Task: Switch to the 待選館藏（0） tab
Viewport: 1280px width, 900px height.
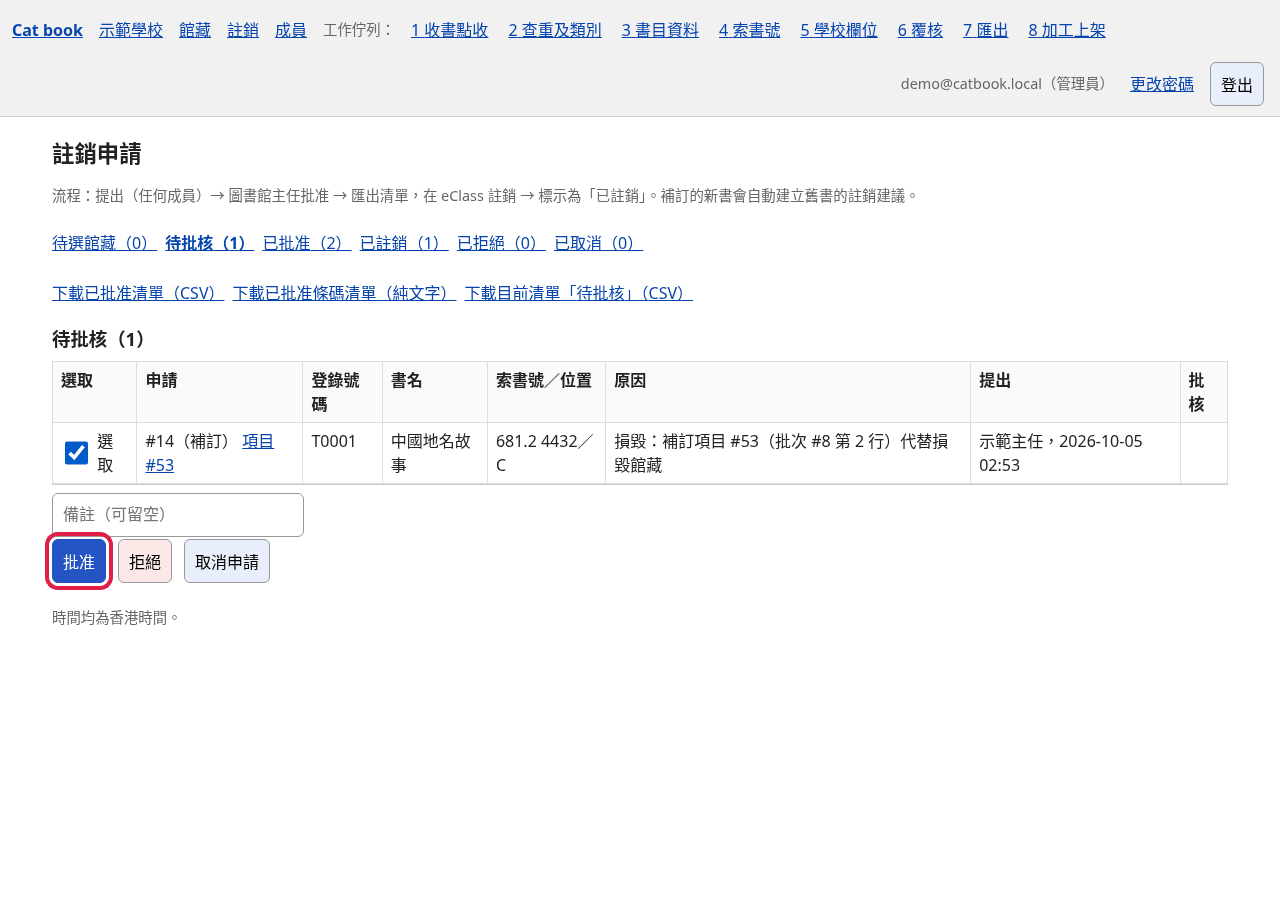Action: 104,243
